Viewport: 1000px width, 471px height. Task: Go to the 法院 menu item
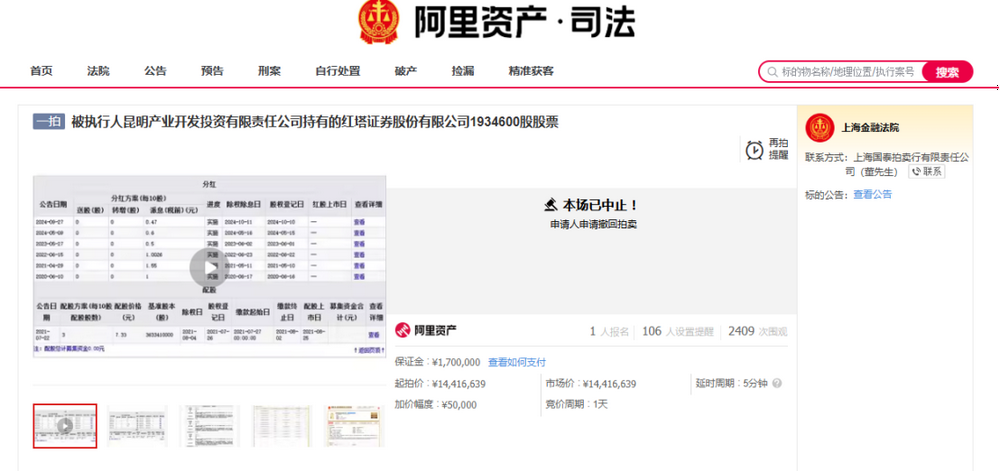[98, 71]
